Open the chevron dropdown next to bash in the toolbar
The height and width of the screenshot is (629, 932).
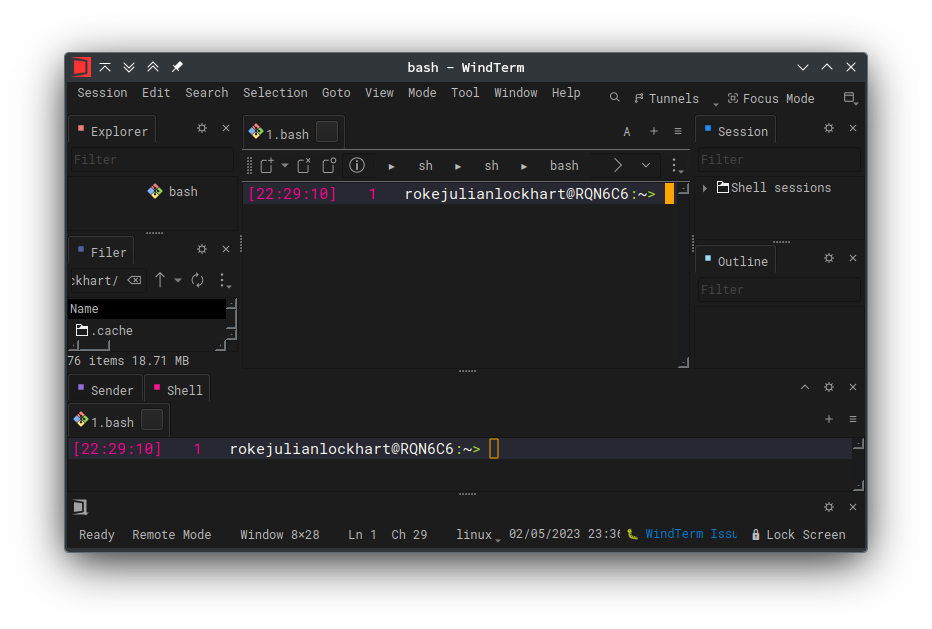645,166
